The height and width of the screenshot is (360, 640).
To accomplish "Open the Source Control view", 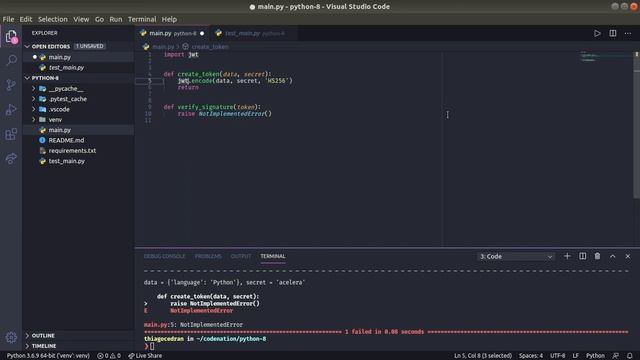I will tap(11, 85).
